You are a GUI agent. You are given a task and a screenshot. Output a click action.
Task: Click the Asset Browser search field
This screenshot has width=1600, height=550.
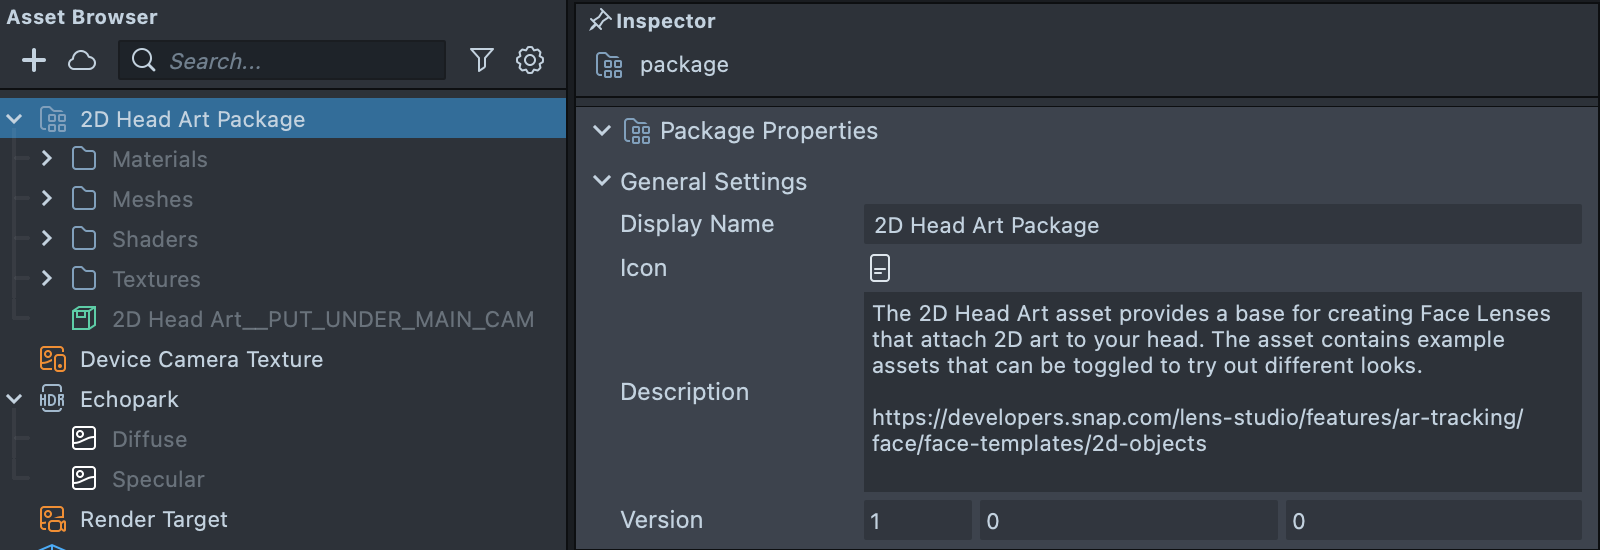point(300,61)
